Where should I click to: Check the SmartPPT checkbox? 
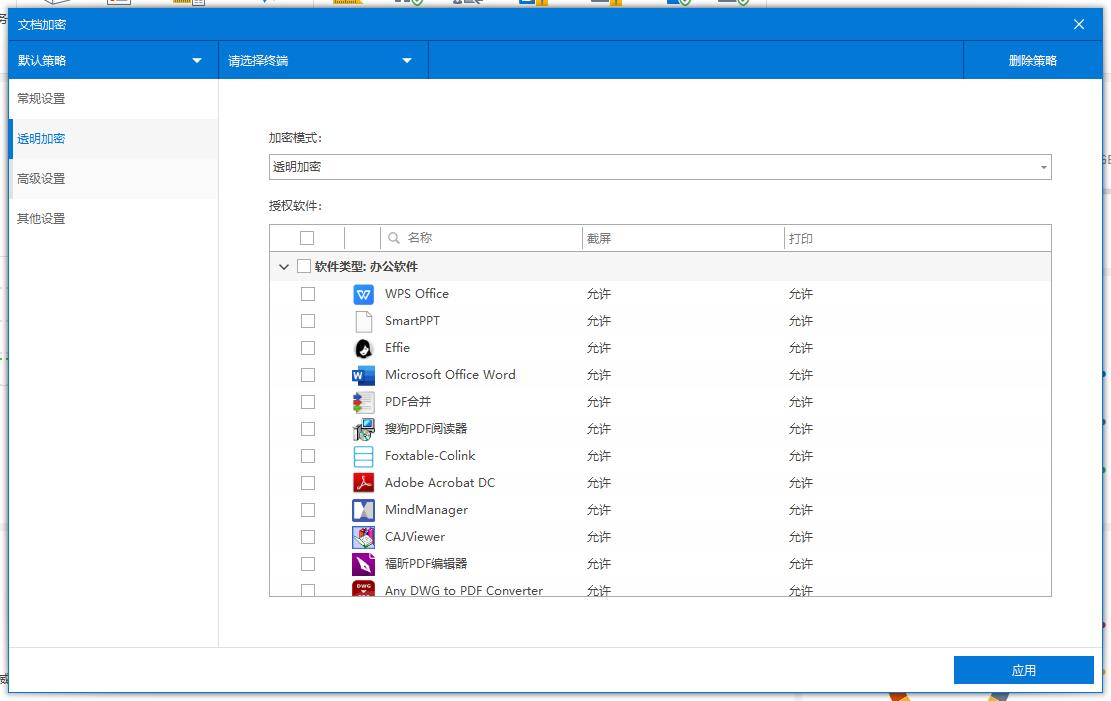pyautogui.click(x=307, y=321)
